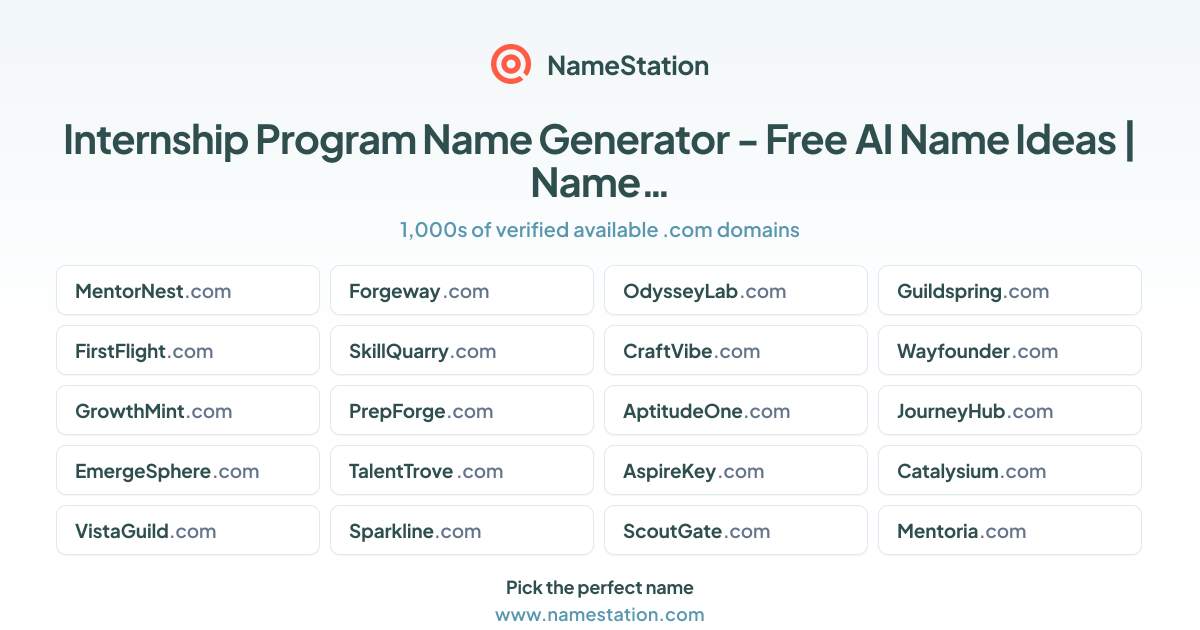Select the Forgeway.com domain card
Screen dimensions: 1200x630
[462, 291]
